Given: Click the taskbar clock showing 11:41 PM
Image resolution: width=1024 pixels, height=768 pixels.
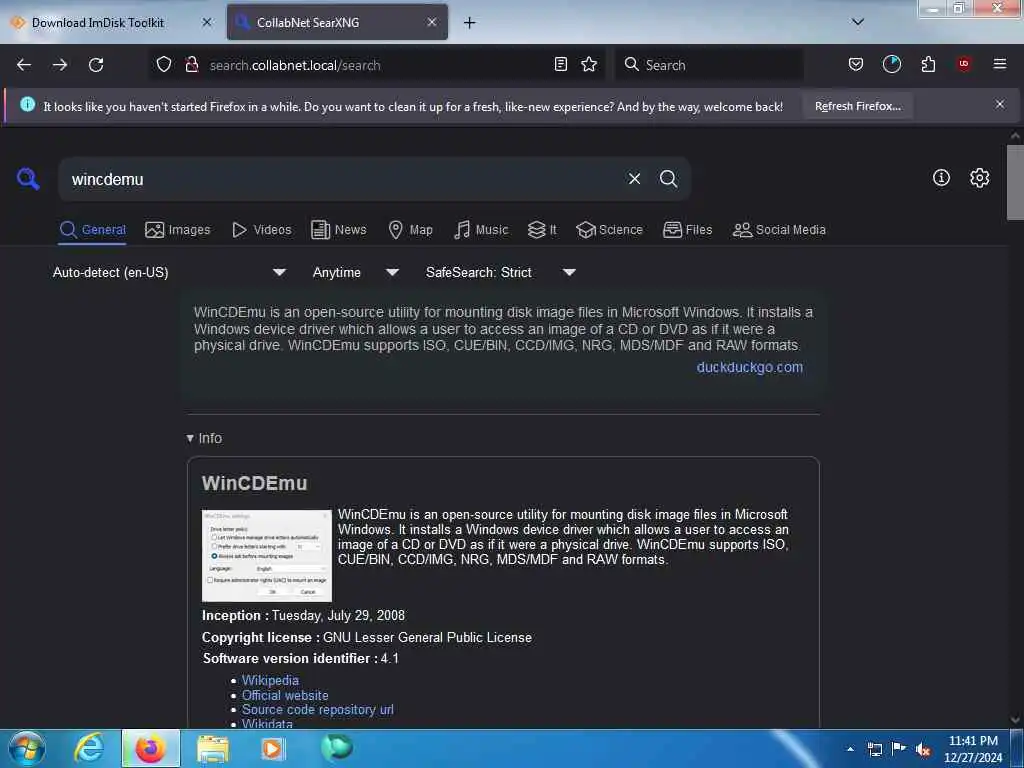Looking at the screenshot, I should point(973,749).
